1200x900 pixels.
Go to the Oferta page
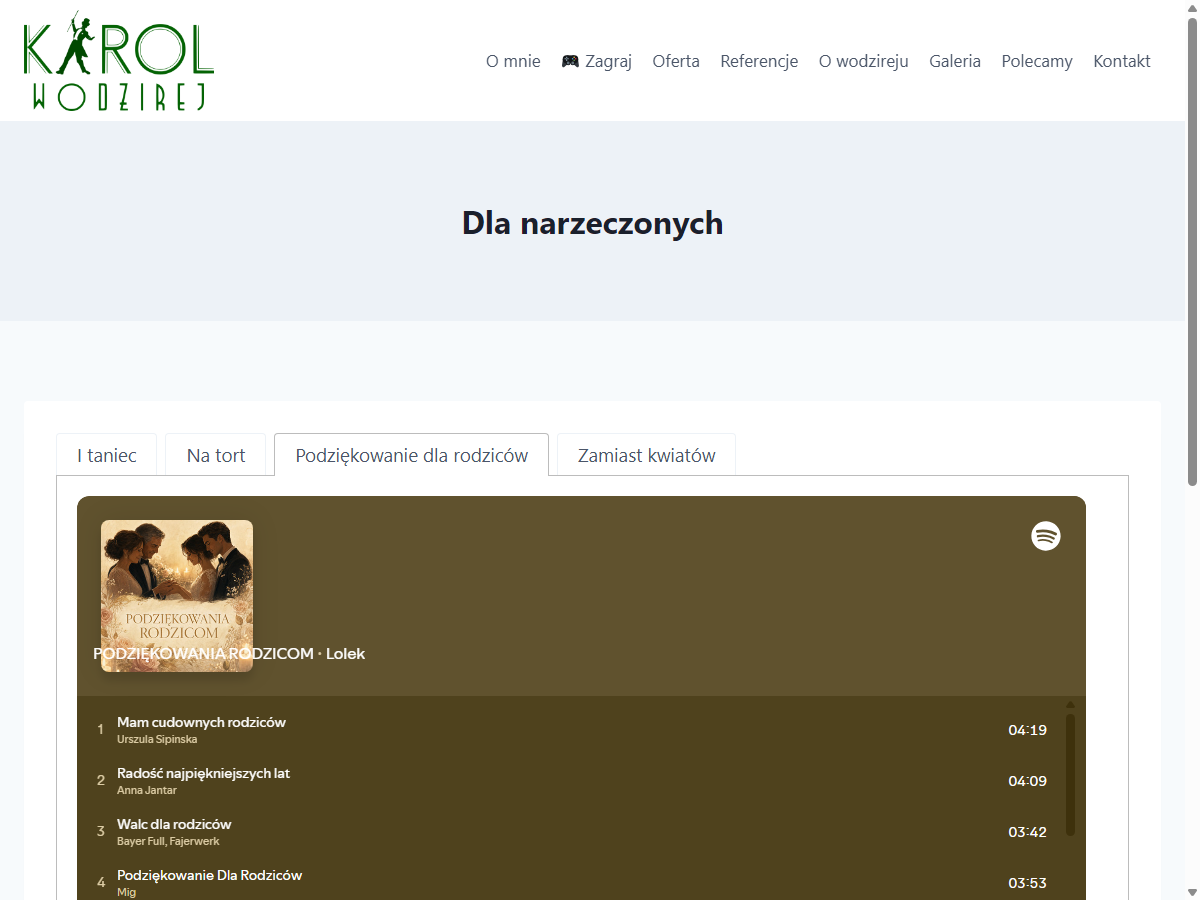pos(676,61)
